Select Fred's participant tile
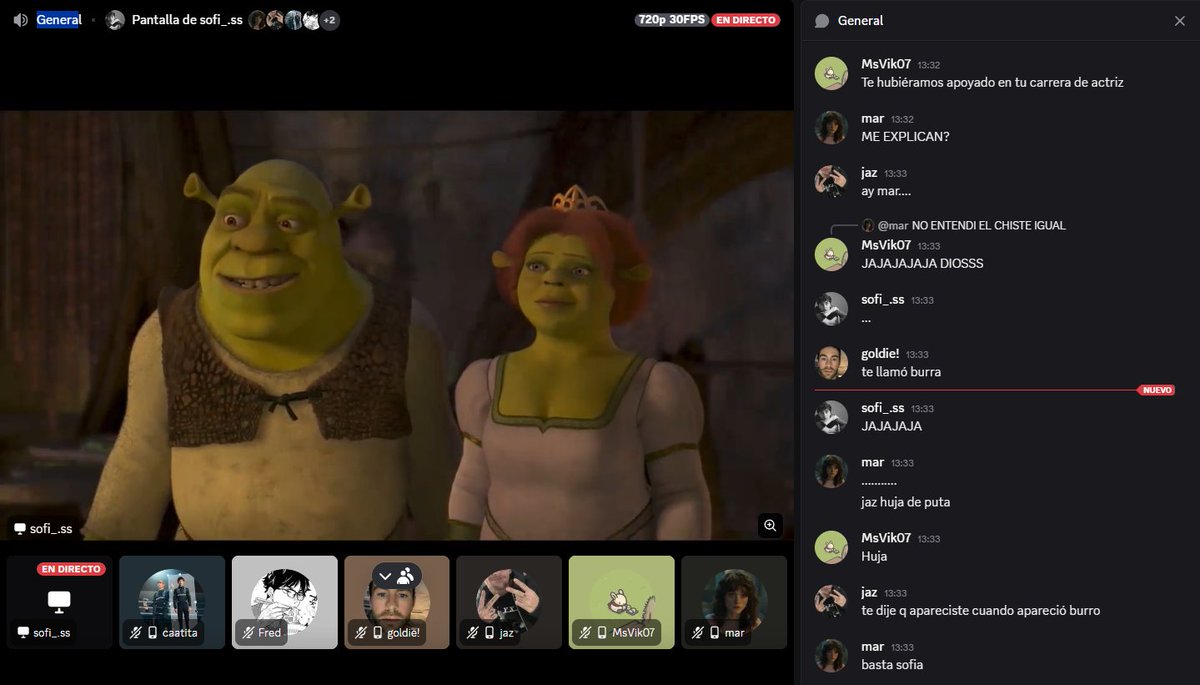This screenshot has height=685, width=1200. point(285,602)
